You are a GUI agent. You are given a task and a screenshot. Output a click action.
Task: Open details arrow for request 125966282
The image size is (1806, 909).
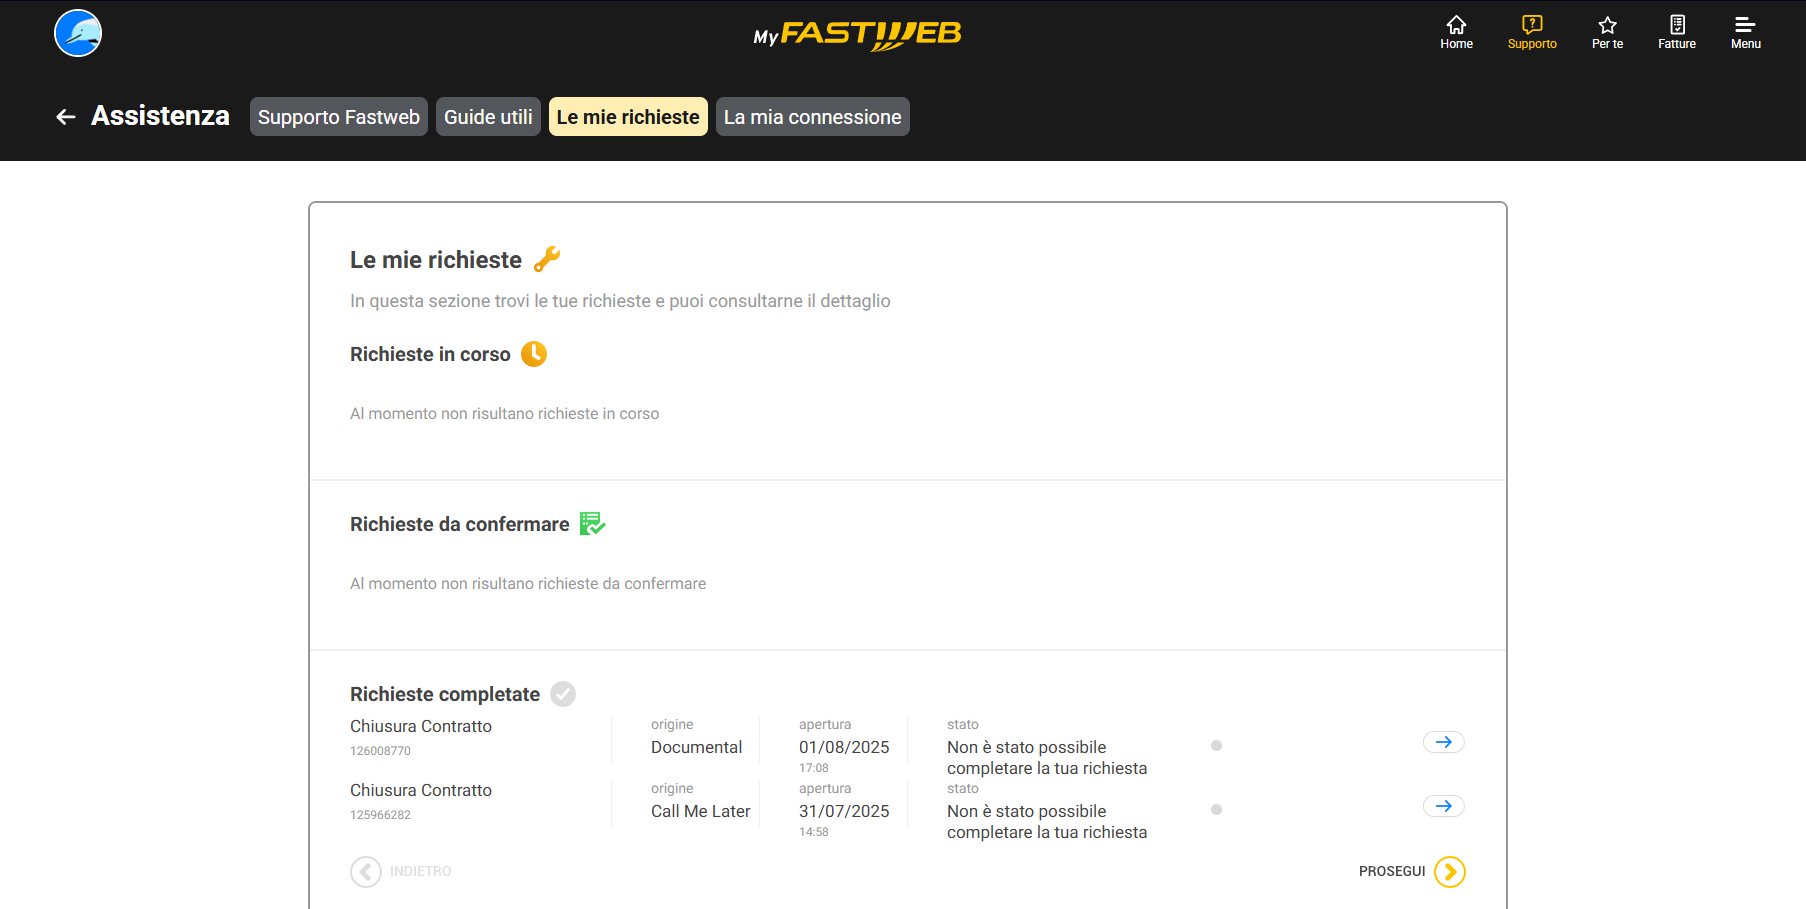[x=1443, y=806]
